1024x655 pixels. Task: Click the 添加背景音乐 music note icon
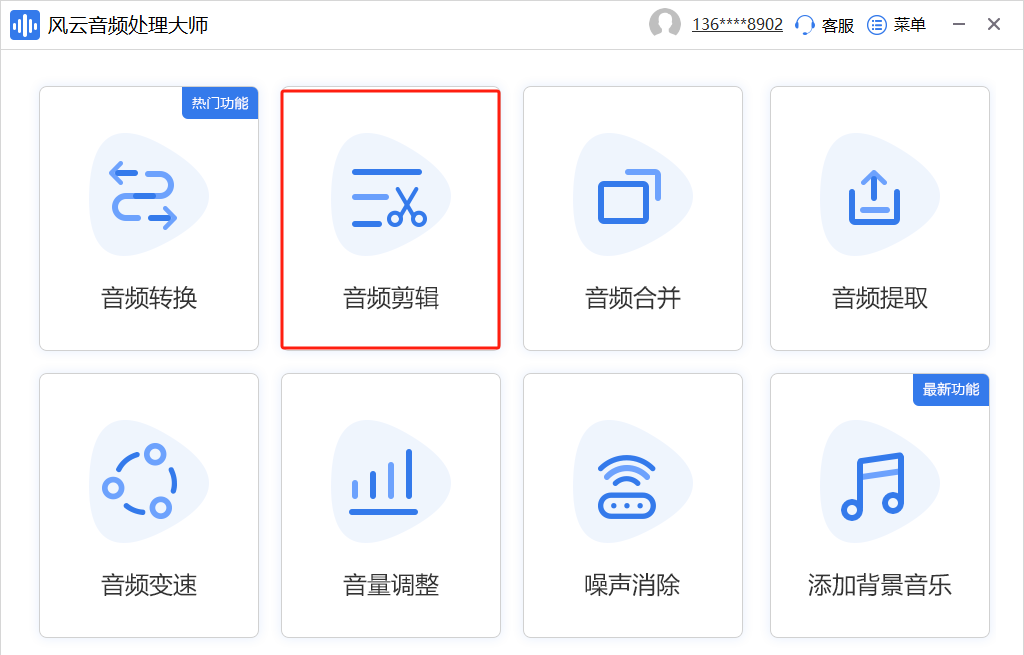click(873, 487)
